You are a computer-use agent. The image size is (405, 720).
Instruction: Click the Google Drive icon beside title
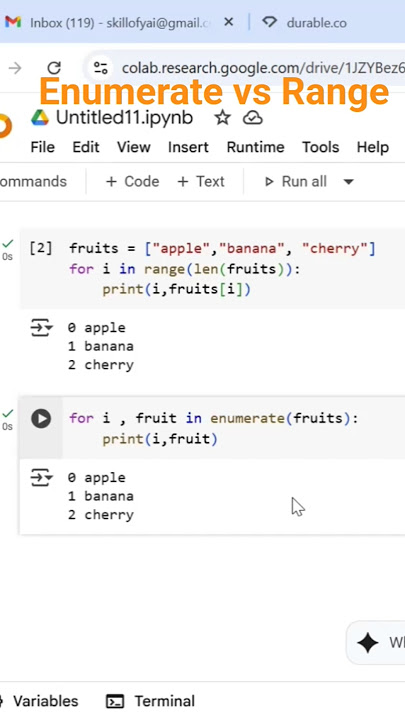coord(40,118)
